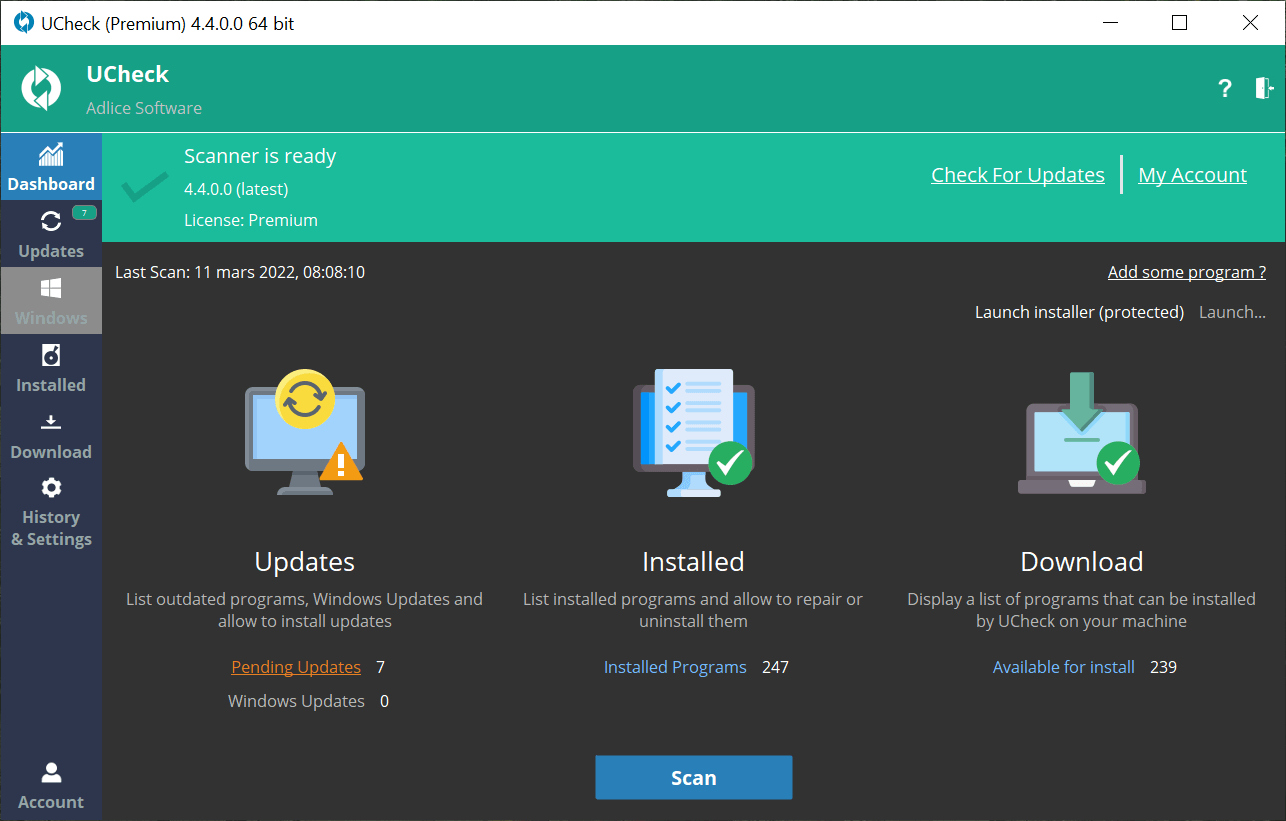
Task: Open the Installed sidebar section
Action: pos(51,367)
